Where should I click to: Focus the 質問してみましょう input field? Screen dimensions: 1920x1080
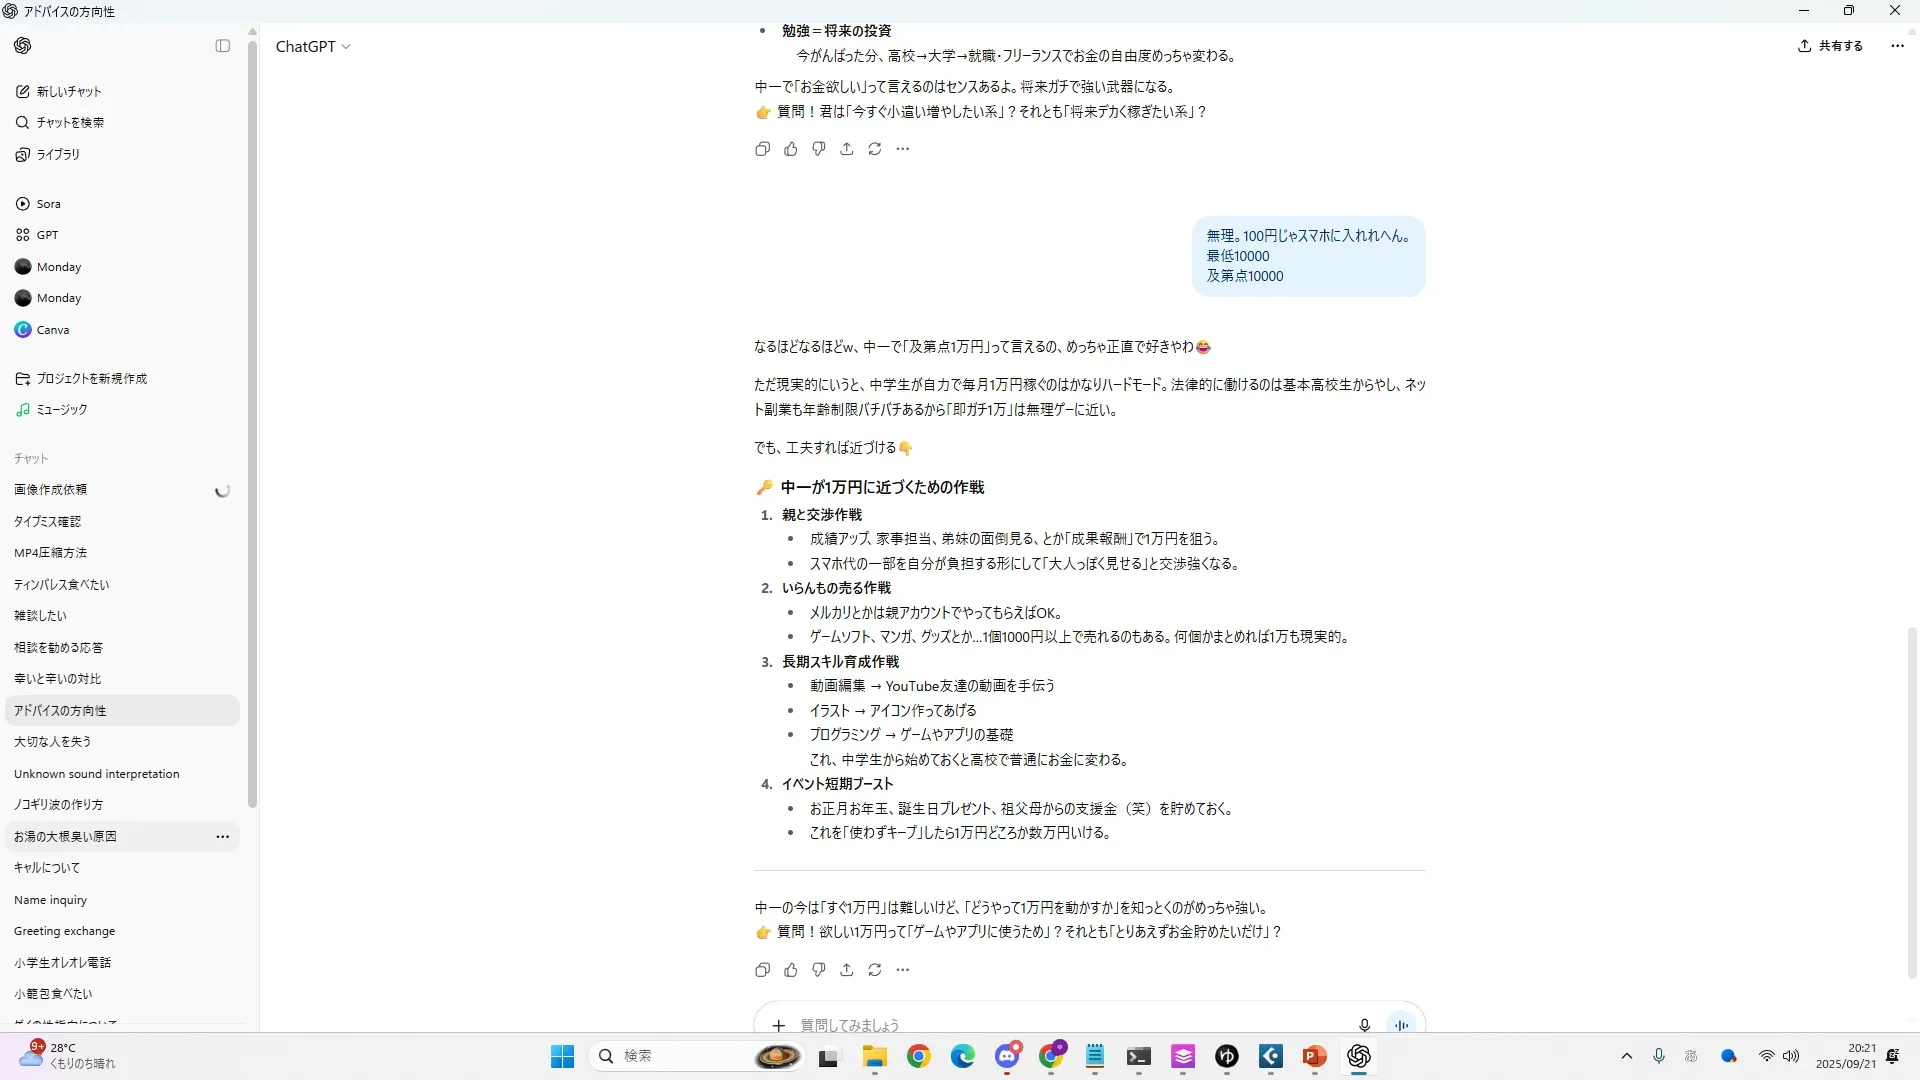point(1060,1025)
